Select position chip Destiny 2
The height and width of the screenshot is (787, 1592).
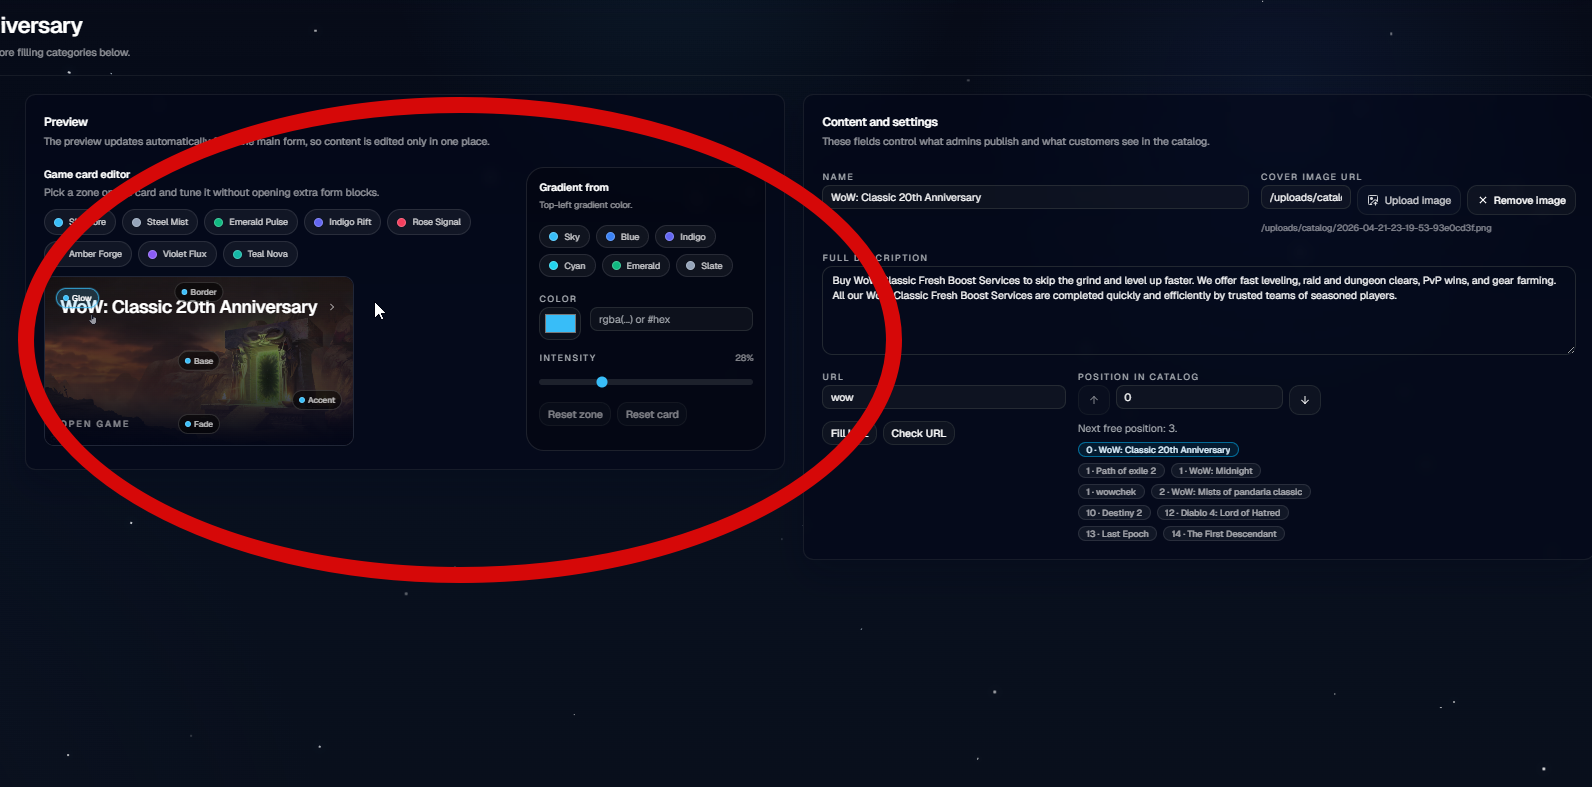(x=1114, y=513)
